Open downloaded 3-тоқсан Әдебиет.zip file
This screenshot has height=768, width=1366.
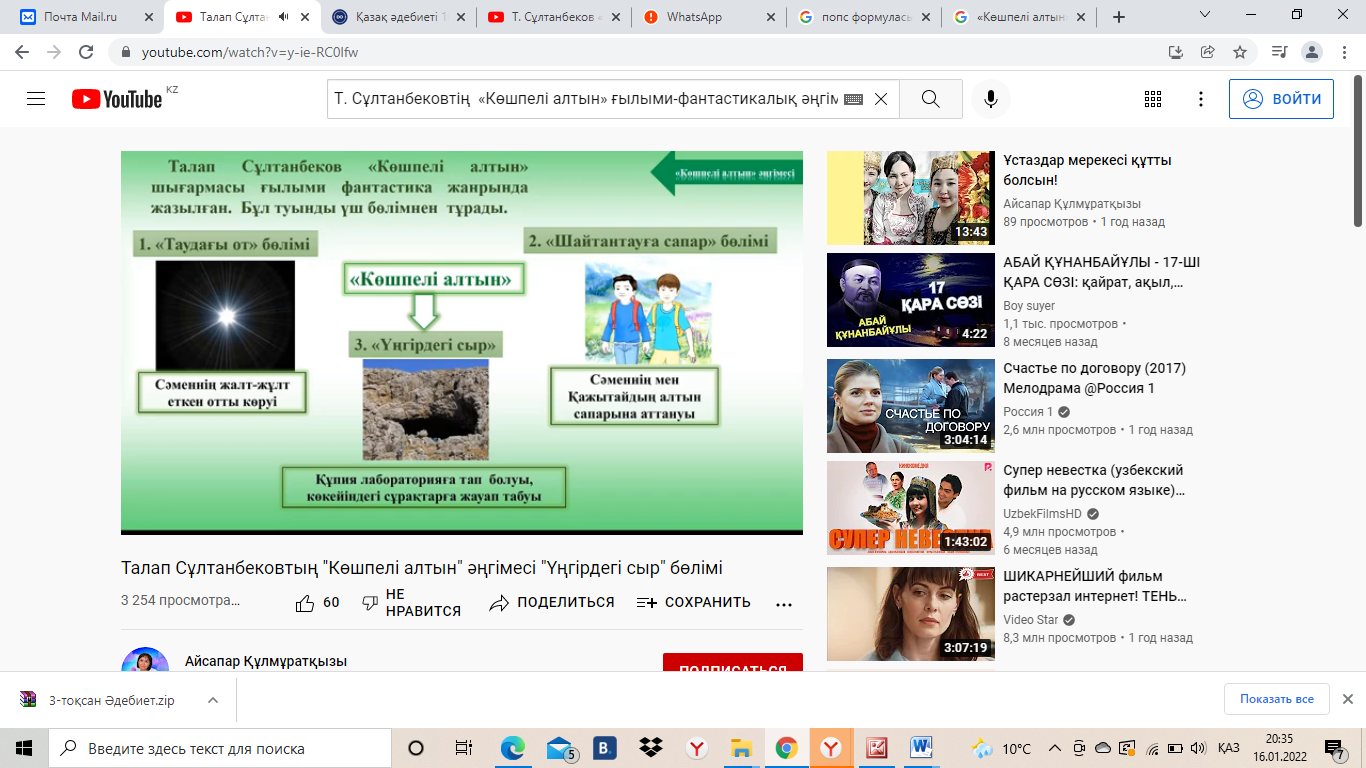110,700
